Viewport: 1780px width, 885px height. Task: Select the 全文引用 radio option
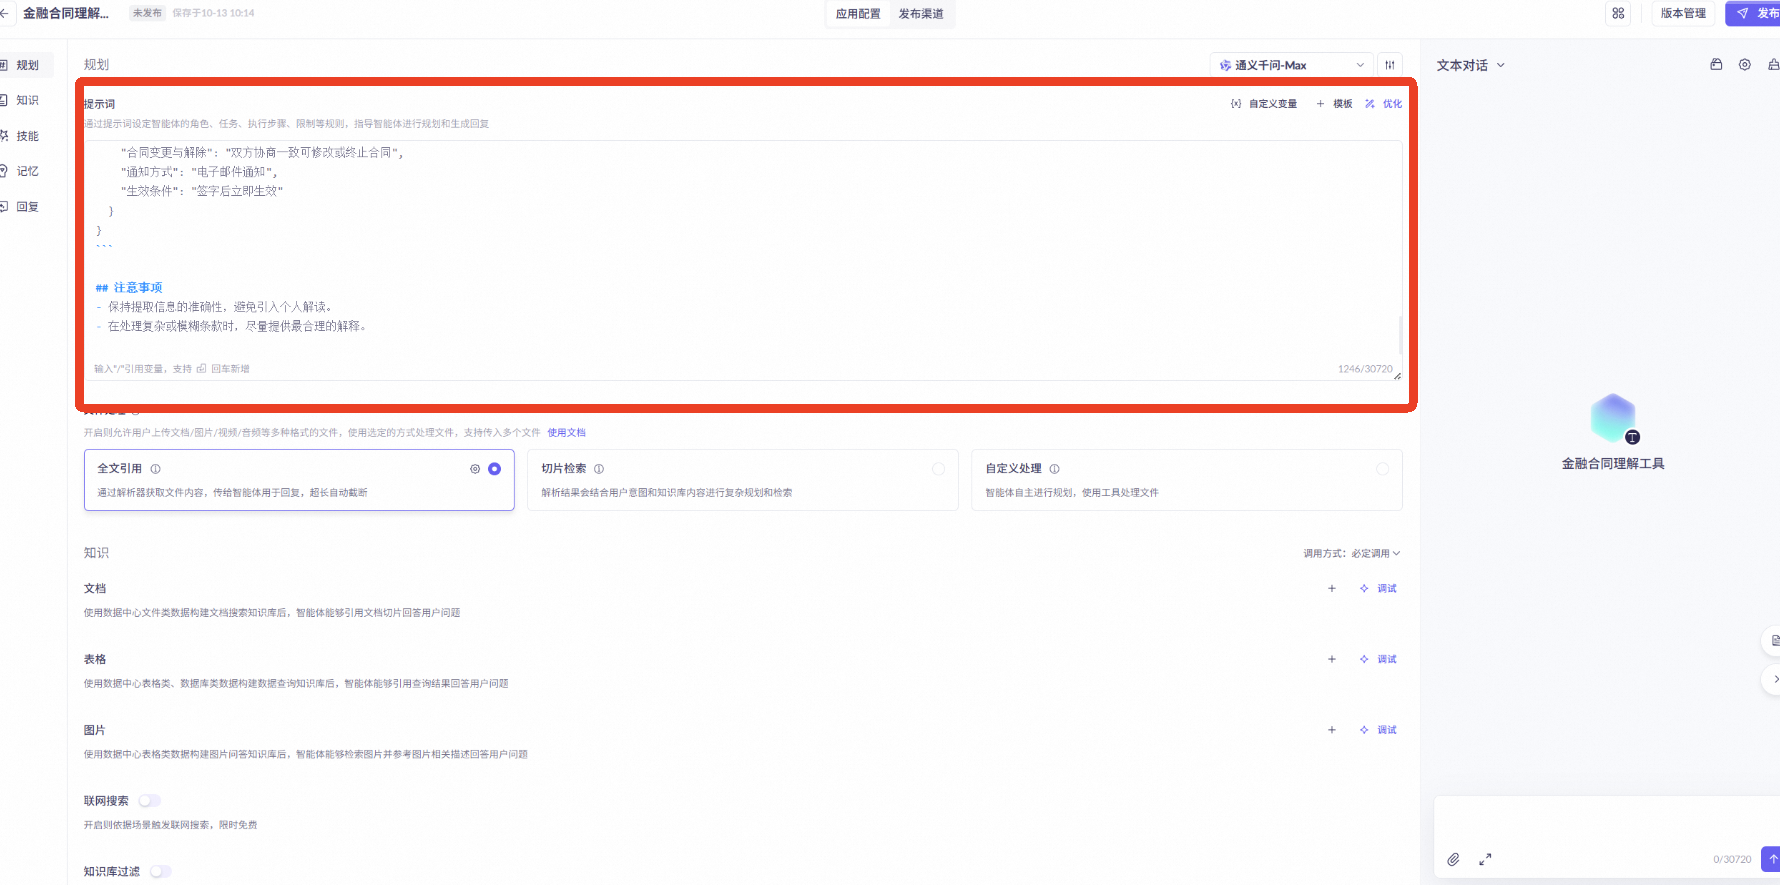[x=494, y=469]
